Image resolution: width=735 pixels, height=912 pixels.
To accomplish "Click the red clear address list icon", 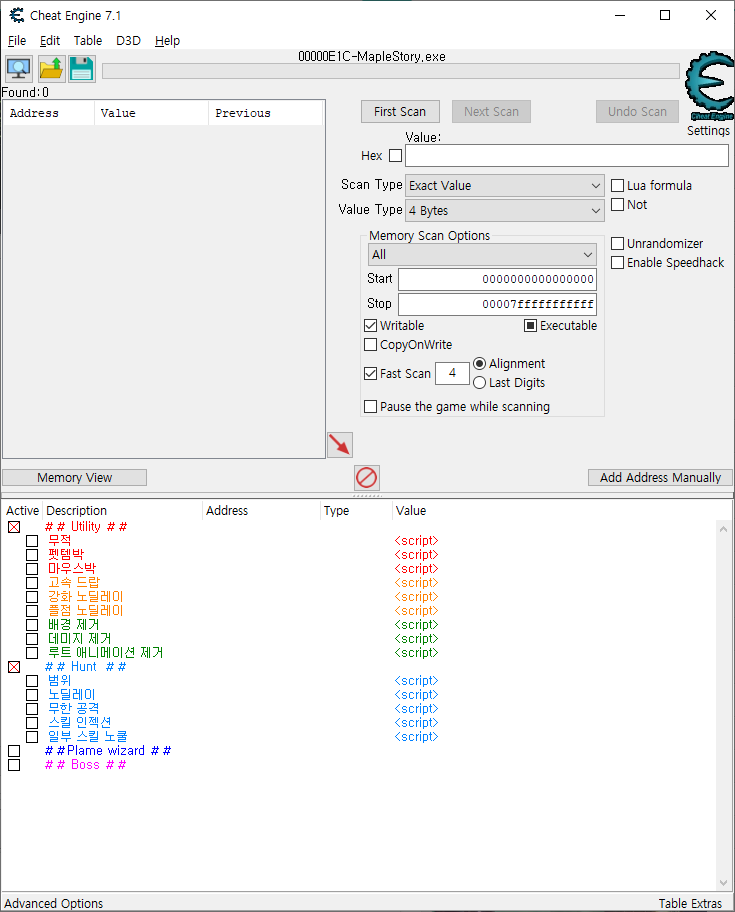I will (x=367, y=478).
